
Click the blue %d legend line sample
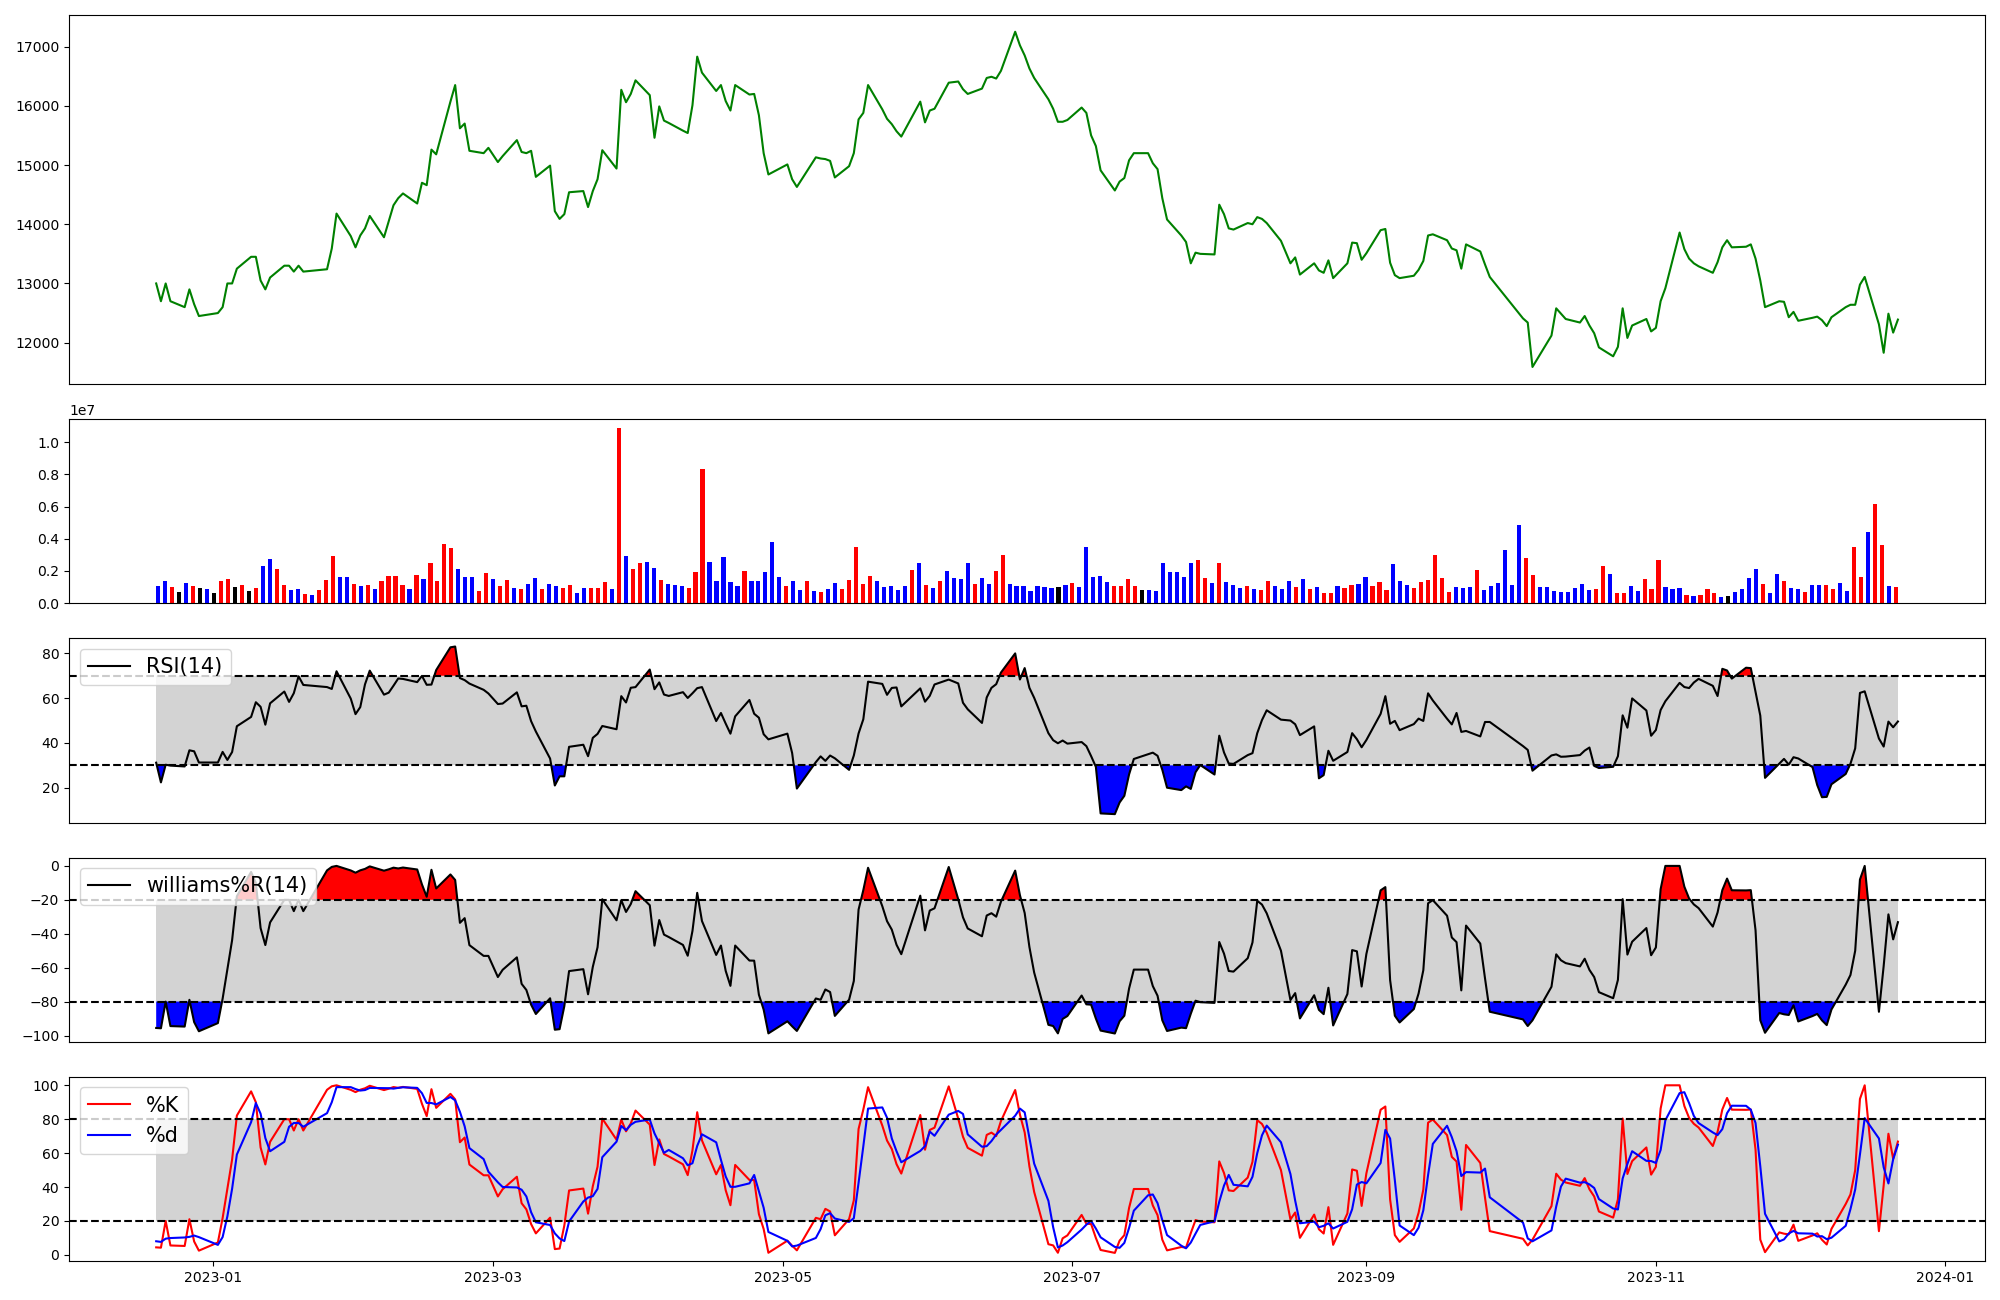[x=110, y=1135]
